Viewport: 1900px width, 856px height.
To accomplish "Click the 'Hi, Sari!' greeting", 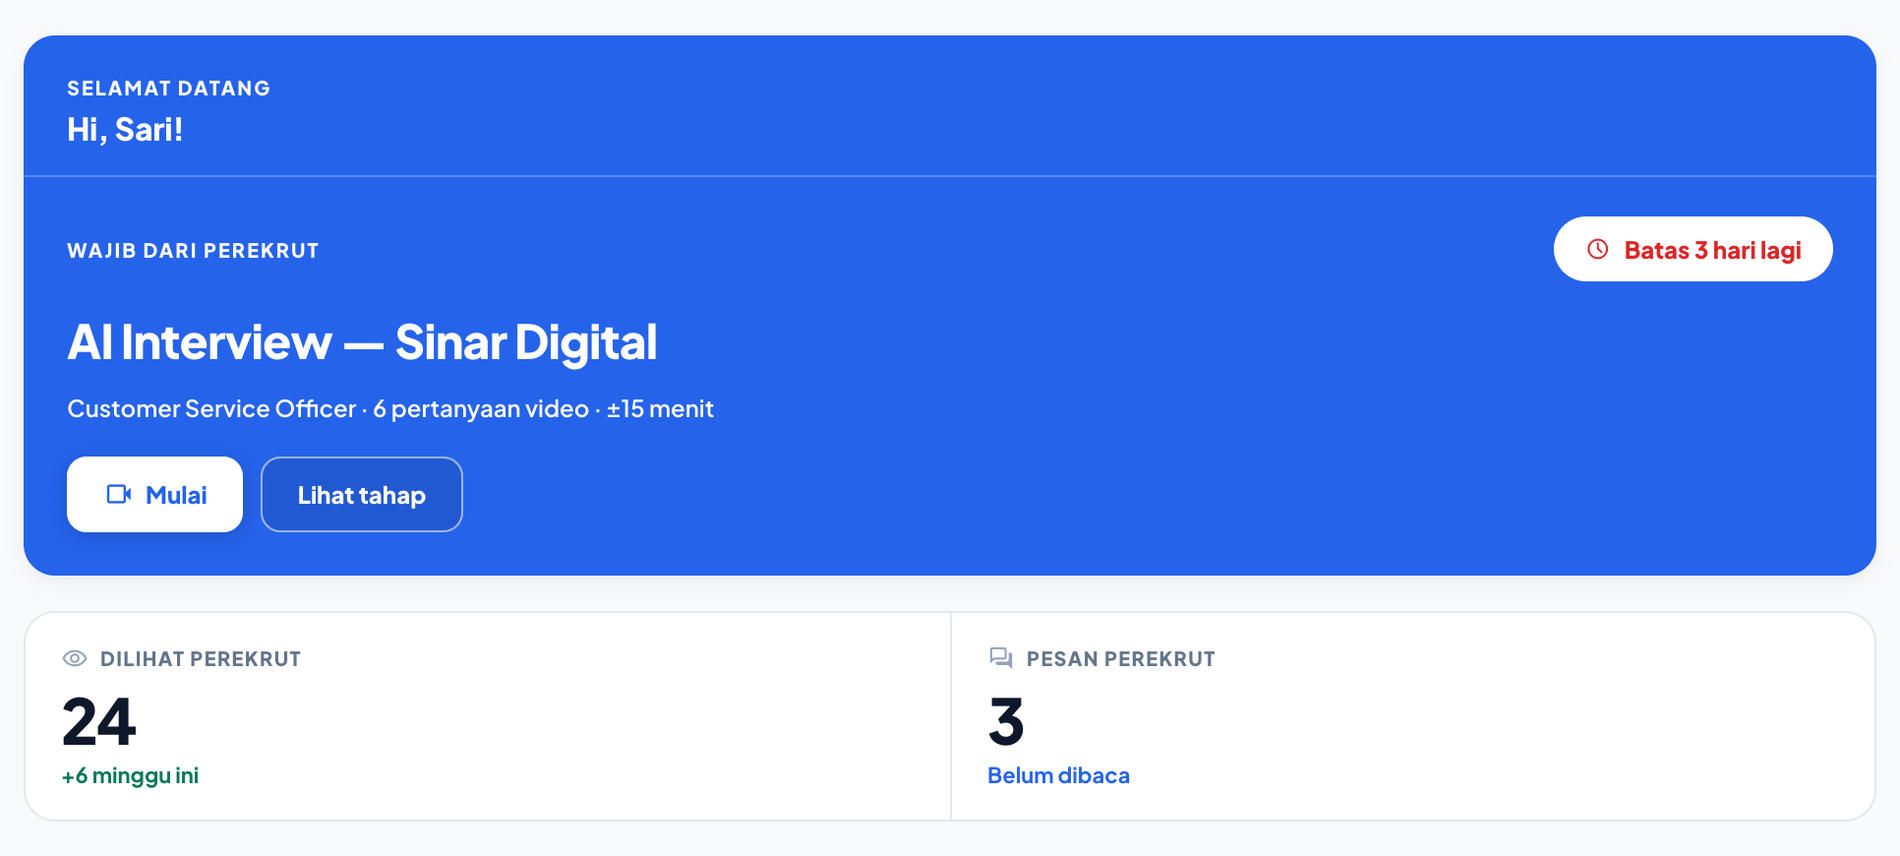I will tap(125, 129).
